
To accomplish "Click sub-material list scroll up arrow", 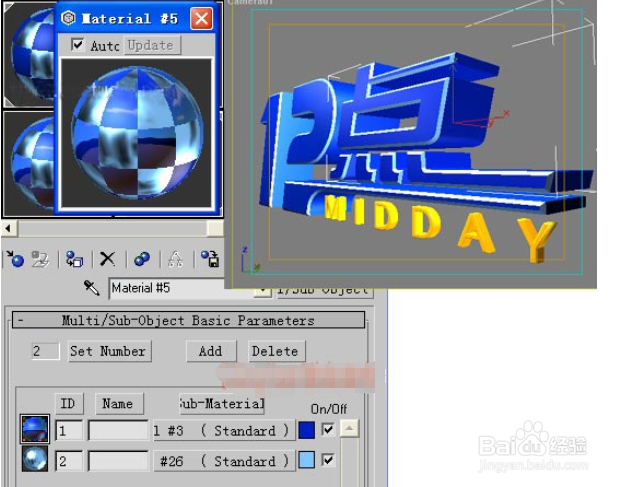I will point(349,429).
